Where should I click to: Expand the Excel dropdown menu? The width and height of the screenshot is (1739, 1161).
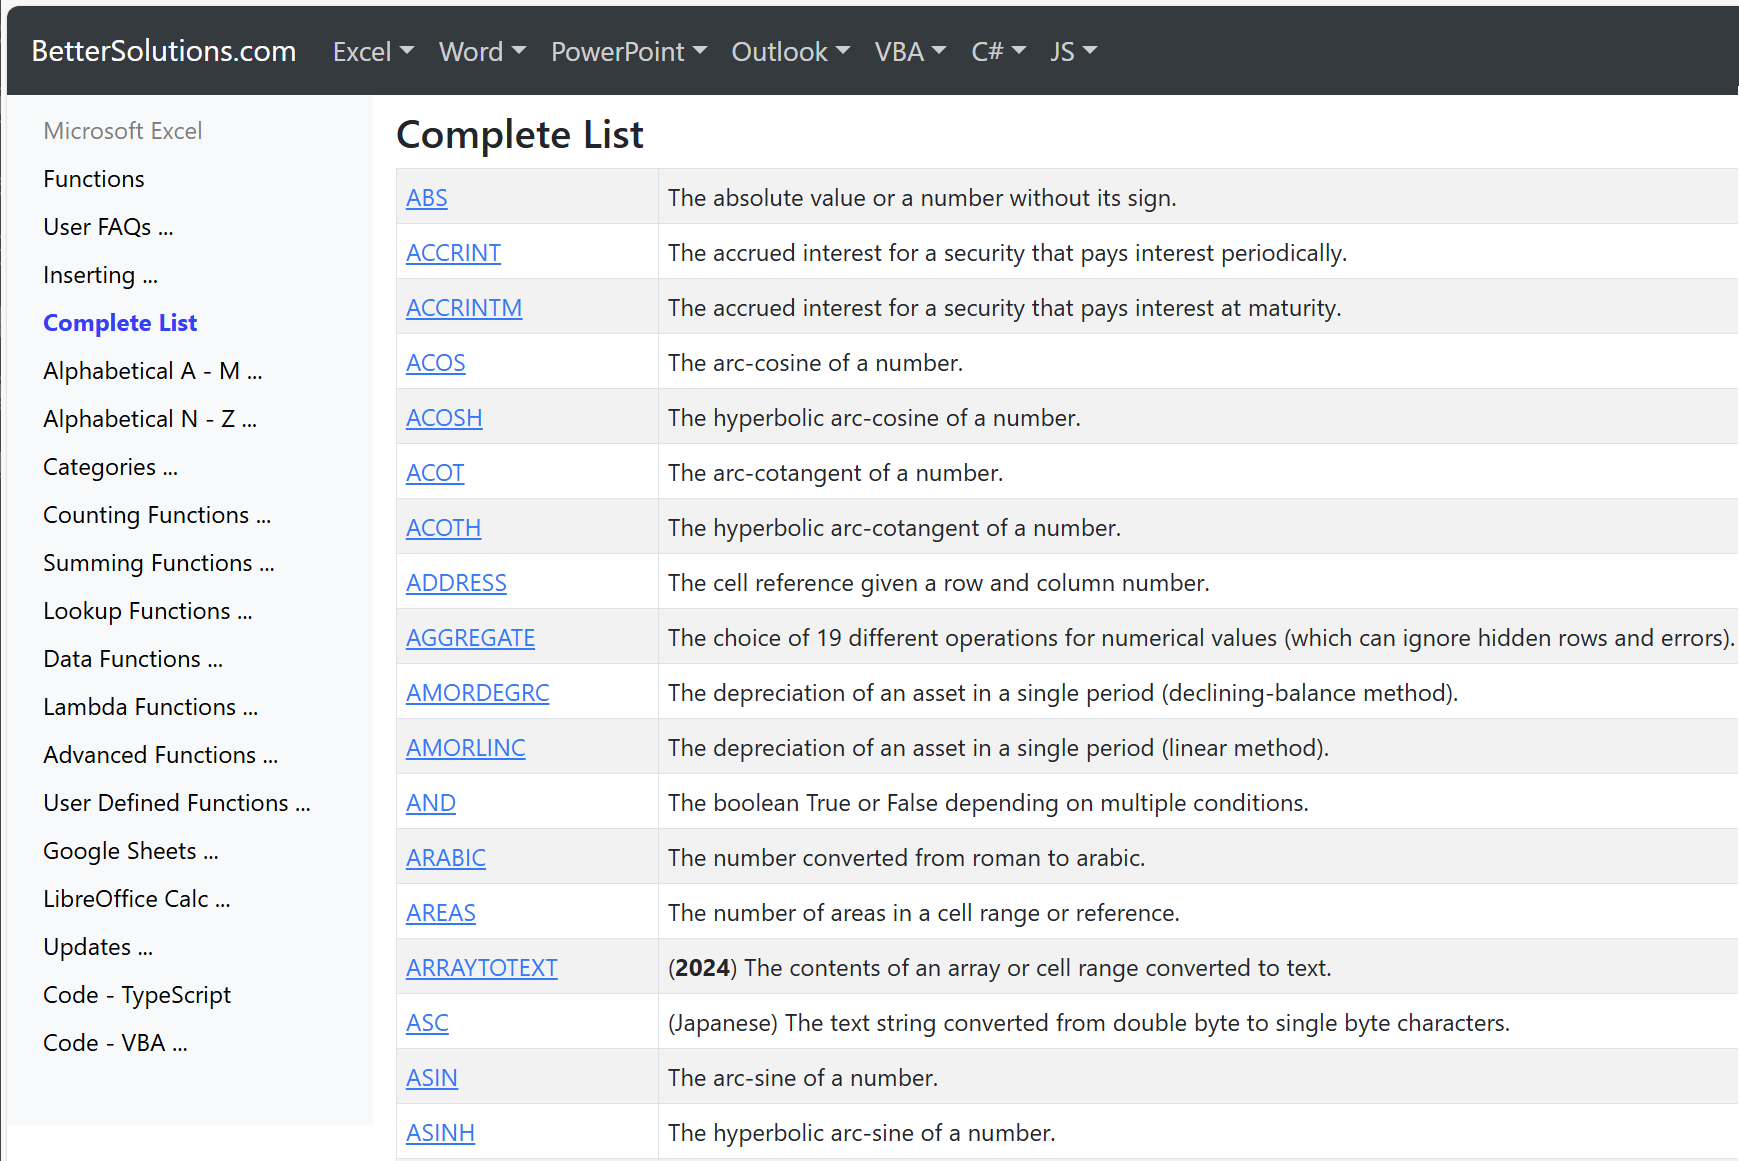coord(373,52)
